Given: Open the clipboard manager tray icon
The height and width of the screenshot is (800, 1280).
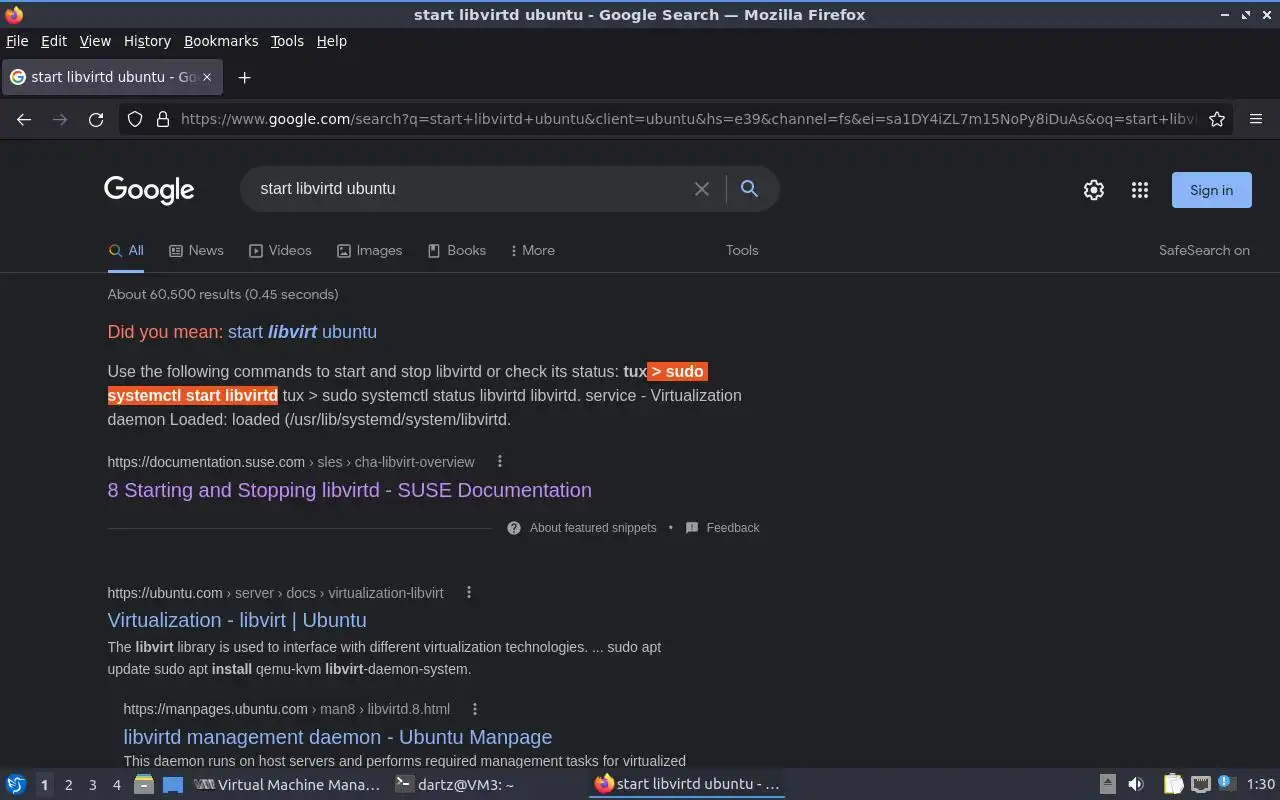Looking at the screenshot, I should 1173,784.
